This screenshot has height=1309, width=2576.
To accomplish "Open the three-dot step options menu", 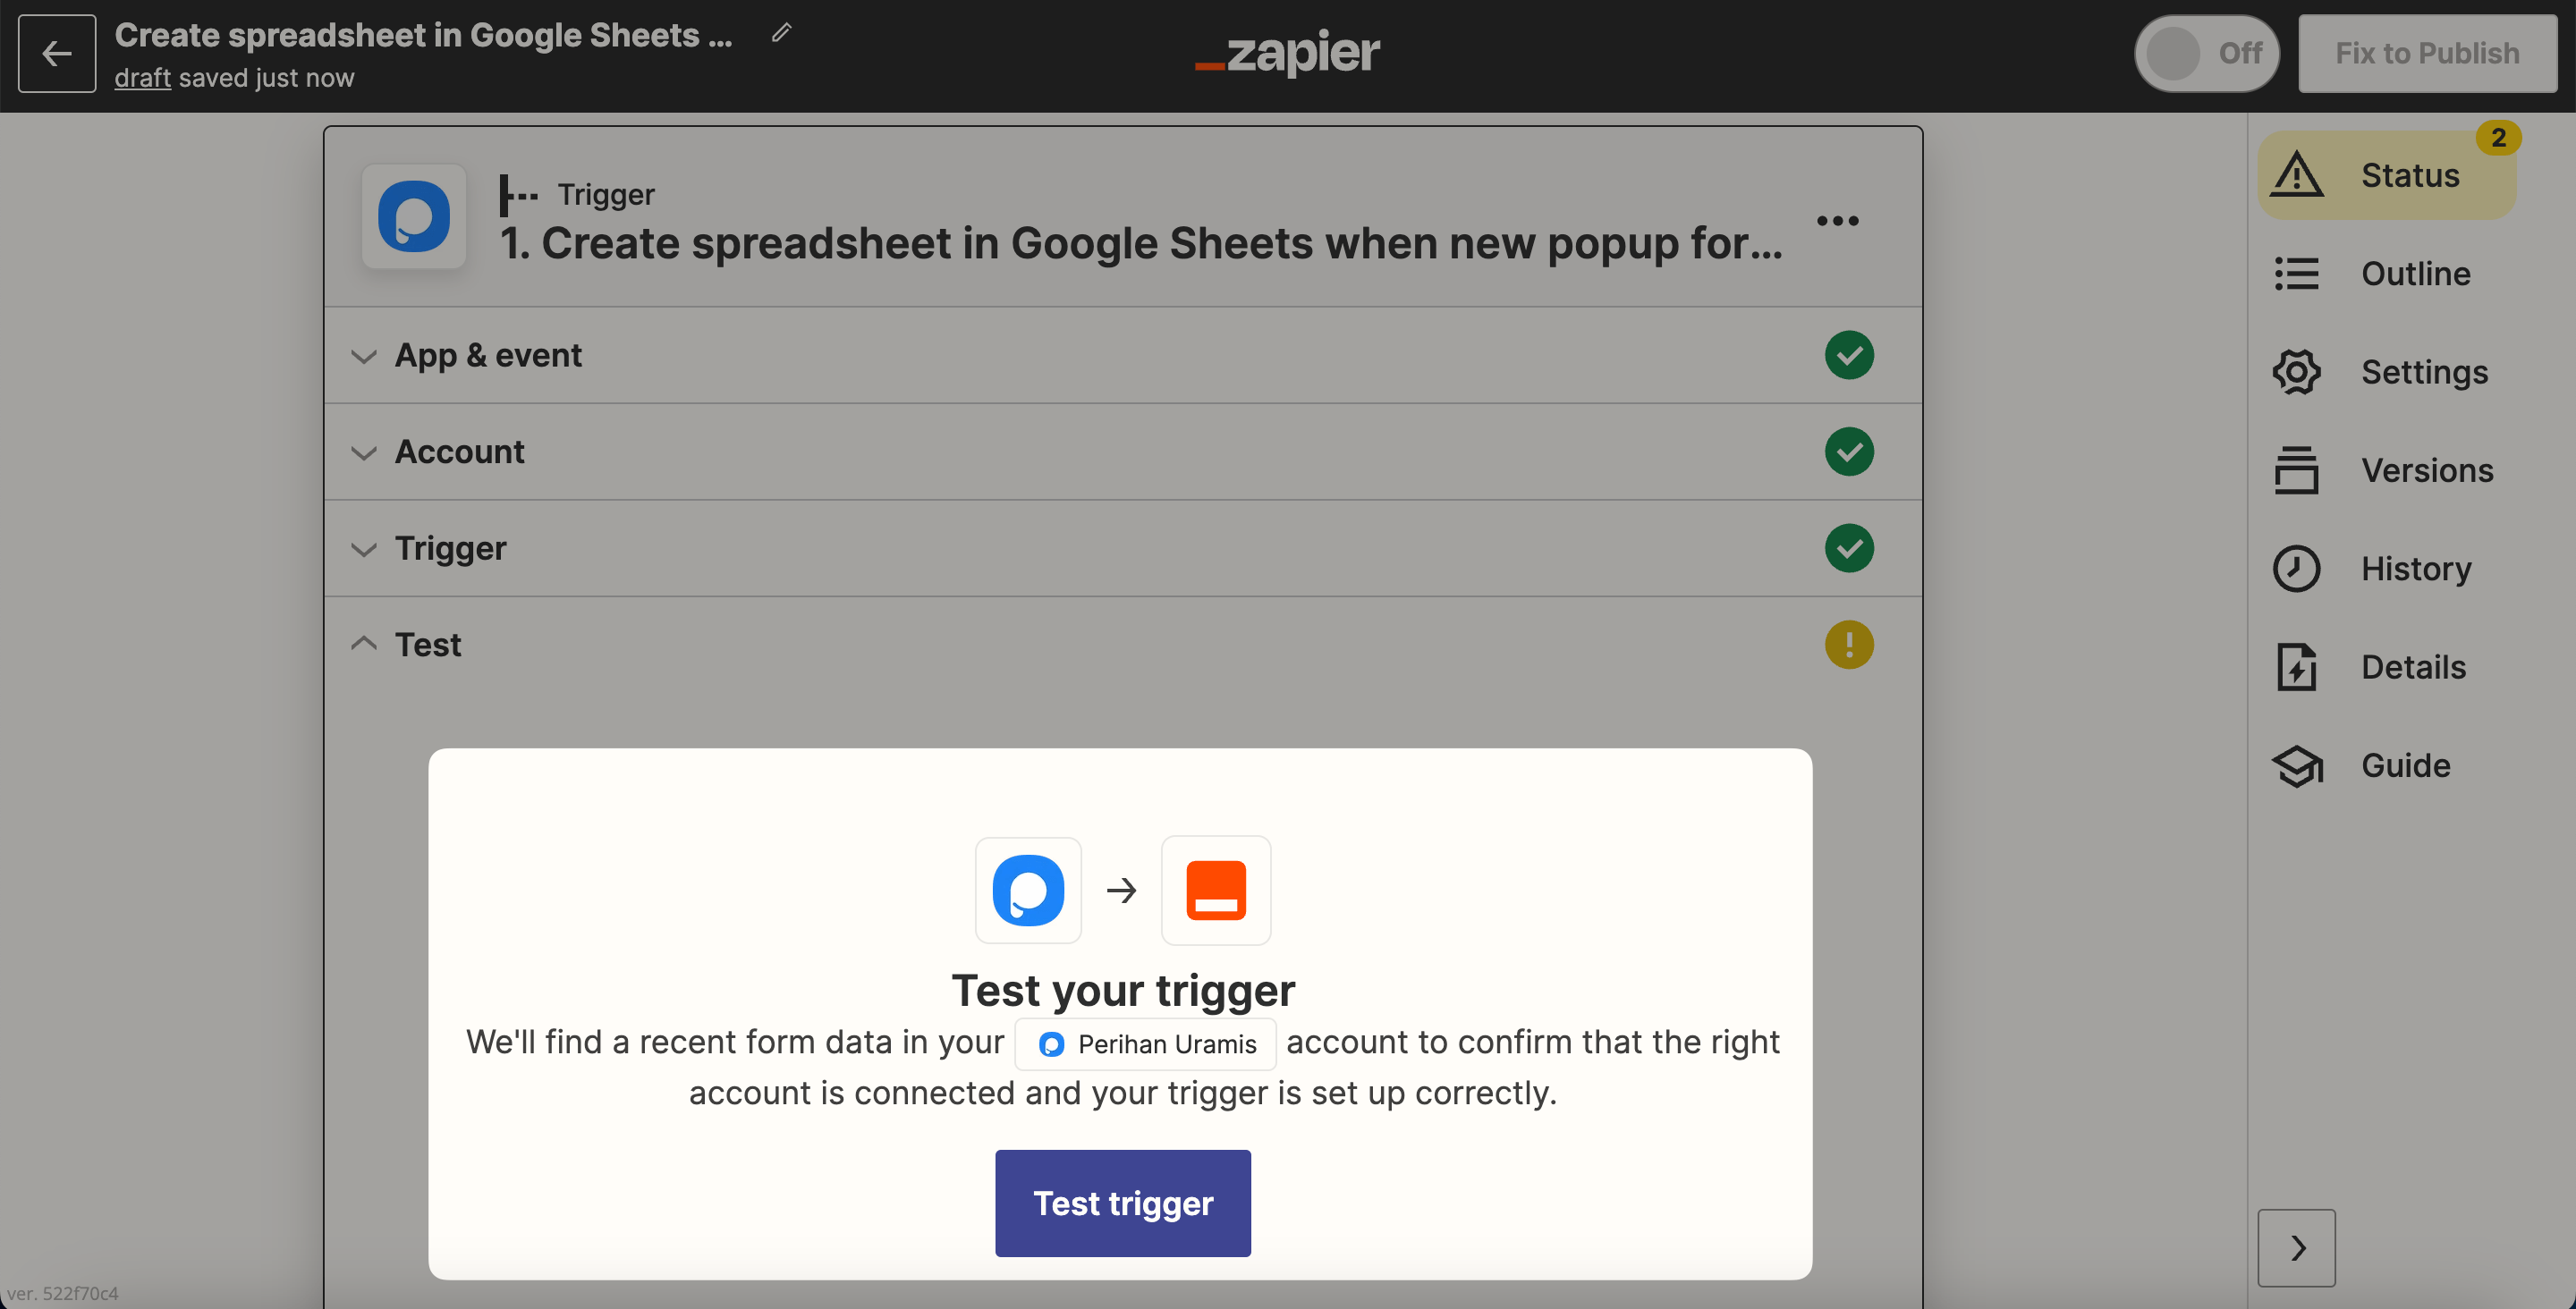I will pyautogui.click(x=1837, y=221).
